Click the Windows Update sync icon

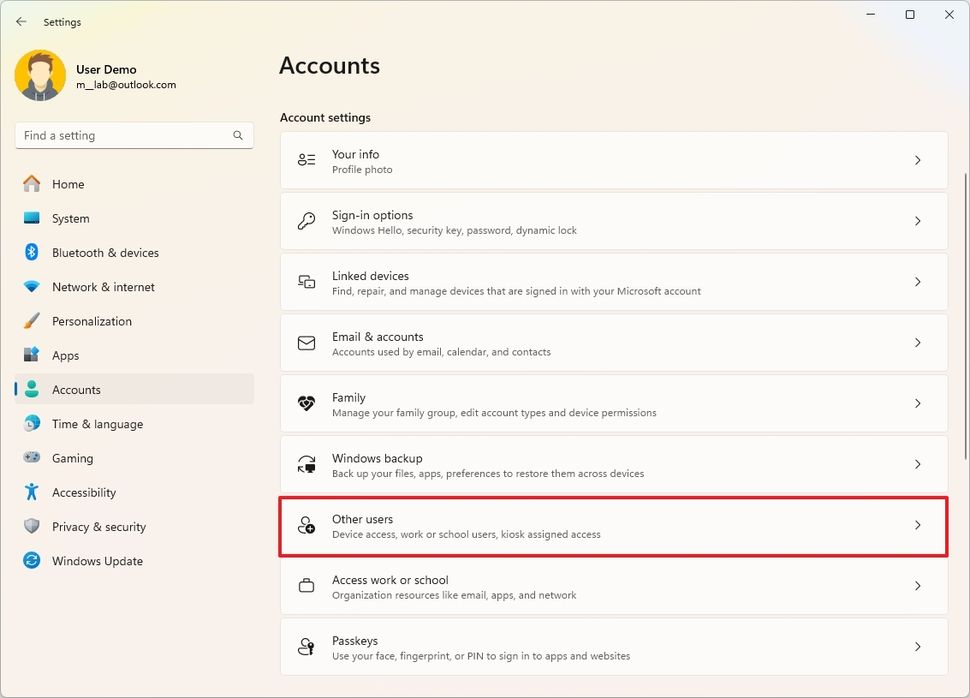(x=32, y=561)
